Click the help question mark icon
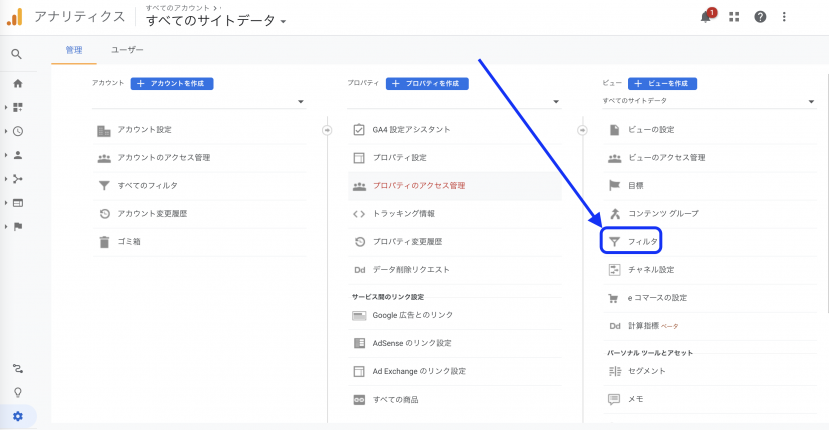This screenshot has height=430, width=829. point(760,17)
